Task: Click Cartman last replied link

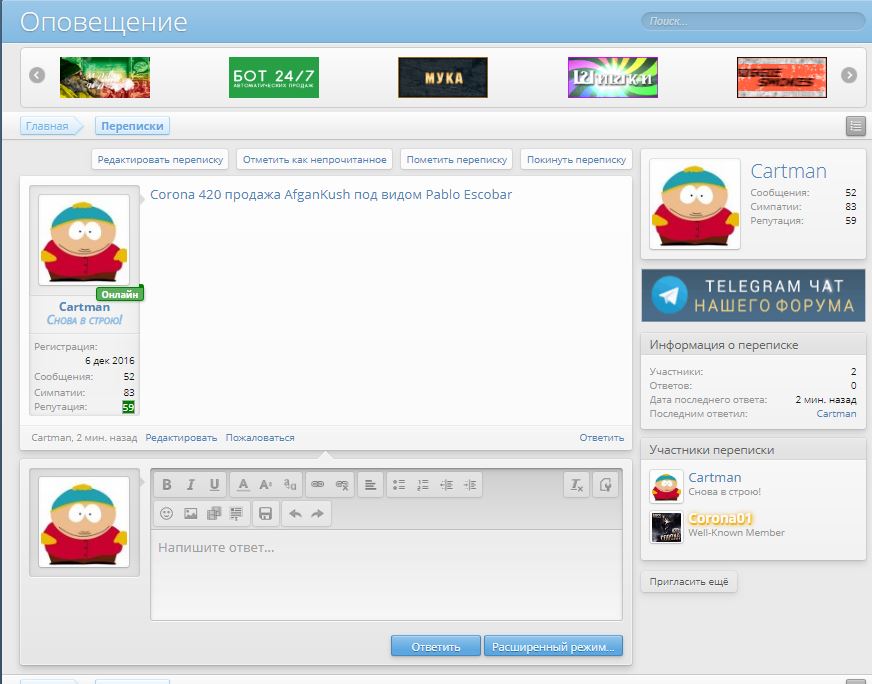Action: pyautogui.click(x=836, y=413)
